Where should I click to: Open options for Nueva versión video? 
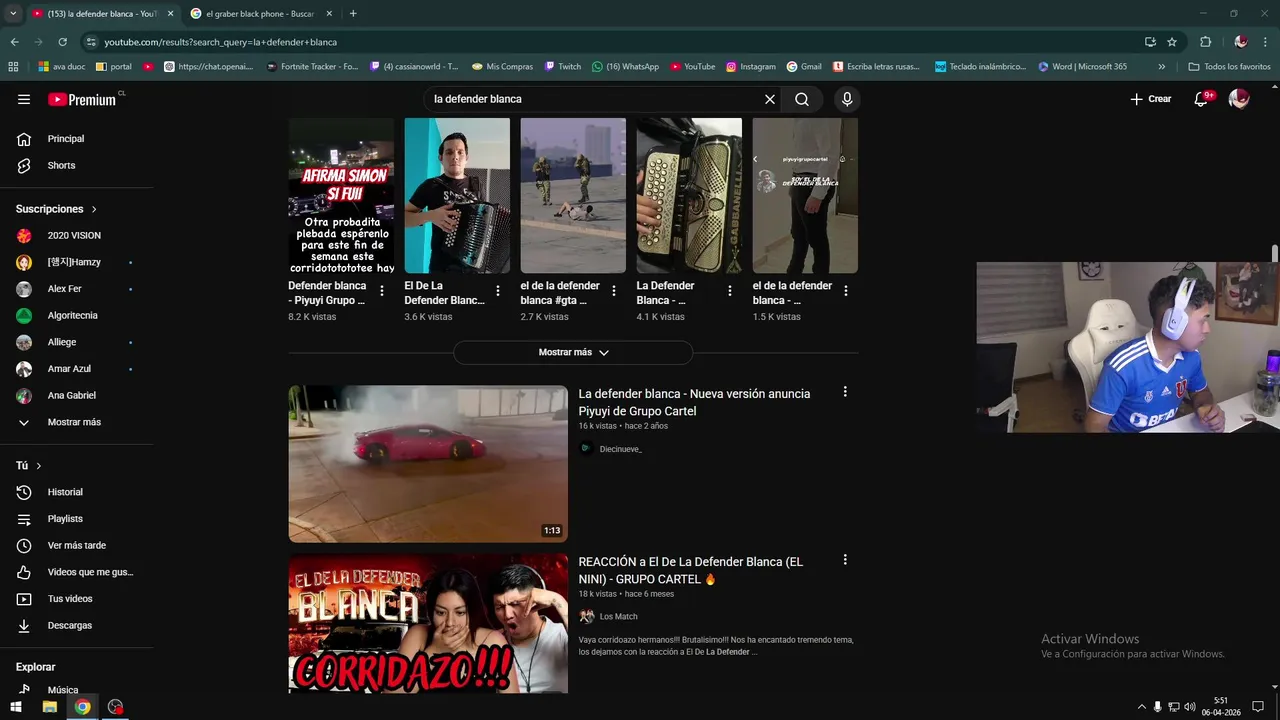pos(845,392)
